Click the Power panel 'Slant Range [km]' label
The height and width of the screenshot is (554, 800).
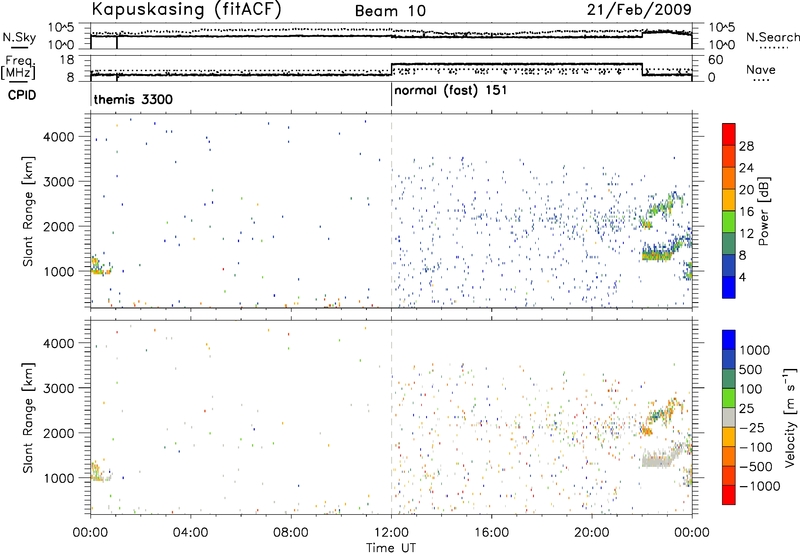point(28,211)
